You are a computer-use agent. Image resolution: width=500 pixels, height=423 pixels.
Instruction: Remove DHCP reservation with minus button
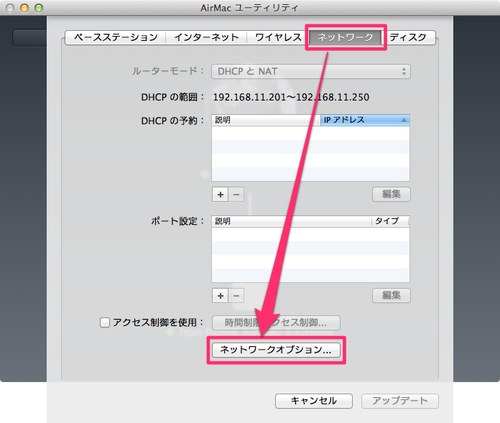tap(236, 194)
